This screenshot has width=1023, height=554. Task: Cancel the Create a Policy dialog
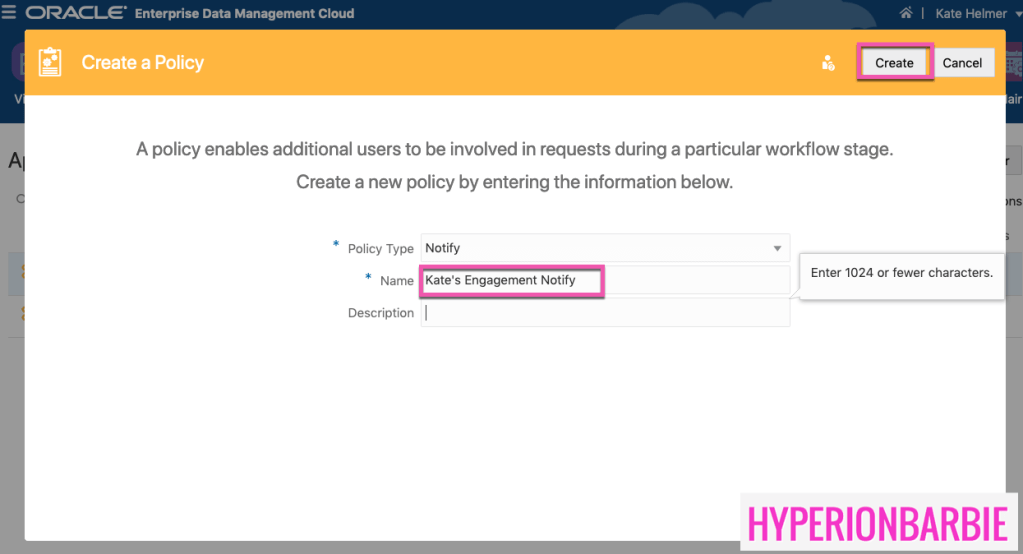962,63
